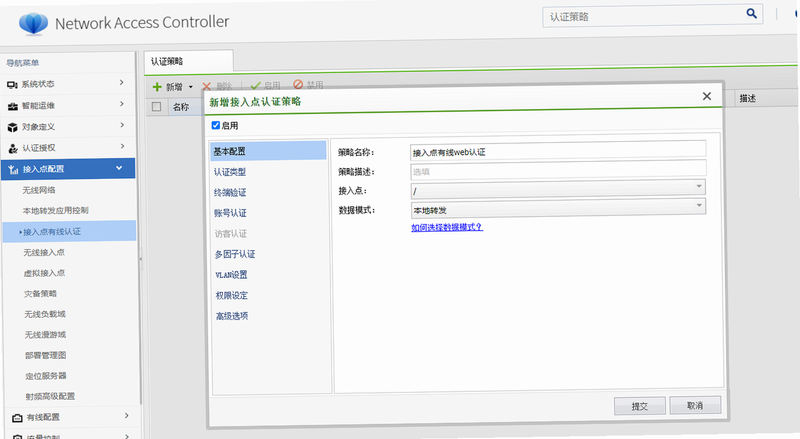Click the 对象定义 cube icon
The height and width of the screenshot is (439, 800).
click(13, 127)
